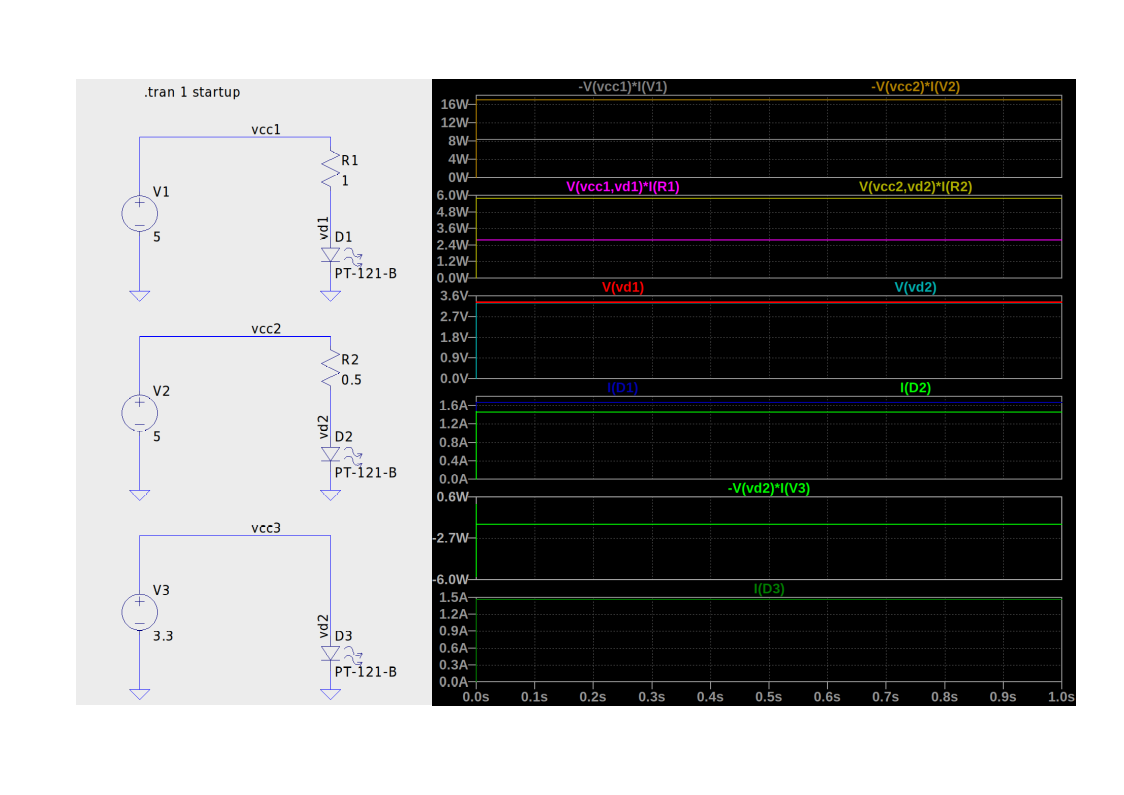Screen dimensions: 1124x795
Task: Click the ground symbol below V1
Action: (139, 296)
